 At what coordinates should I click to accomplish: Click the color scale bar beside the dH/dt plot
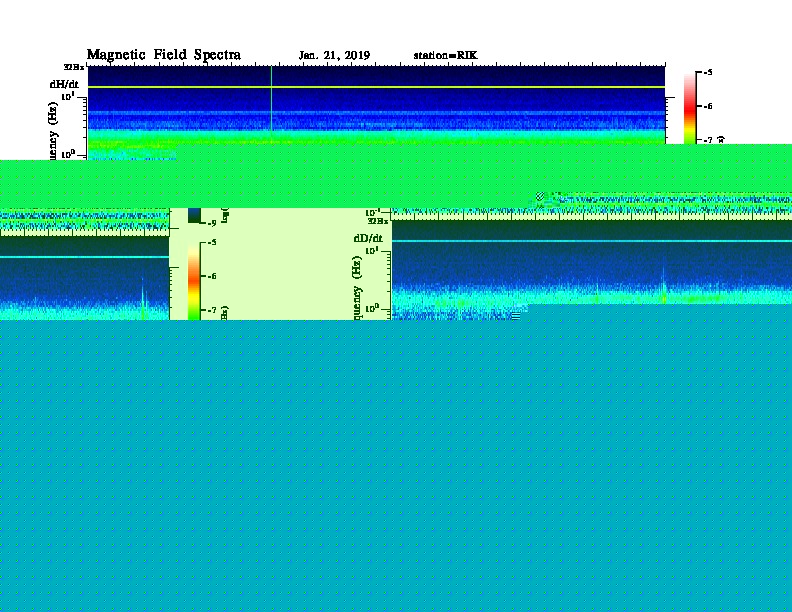tap(689, 108)
